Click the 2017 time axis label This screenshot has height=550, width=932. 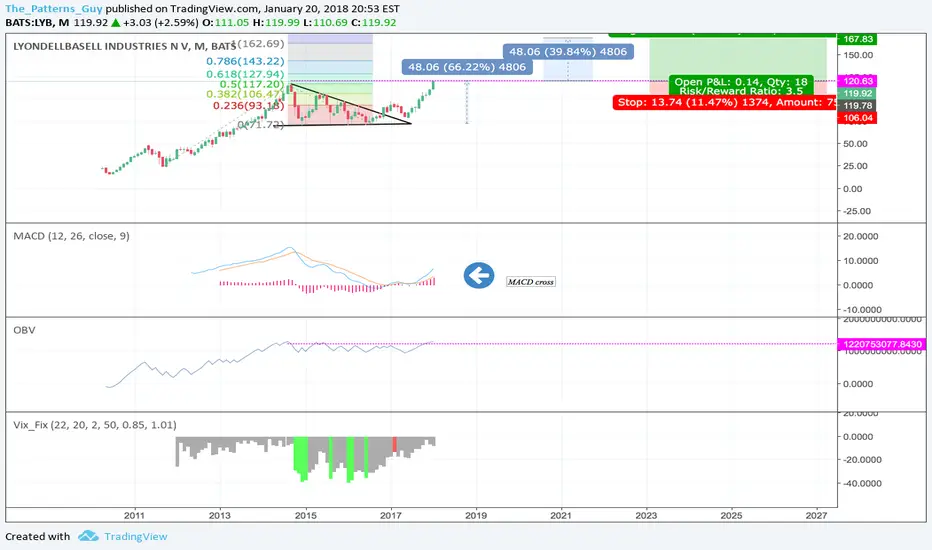pos(391,516)
